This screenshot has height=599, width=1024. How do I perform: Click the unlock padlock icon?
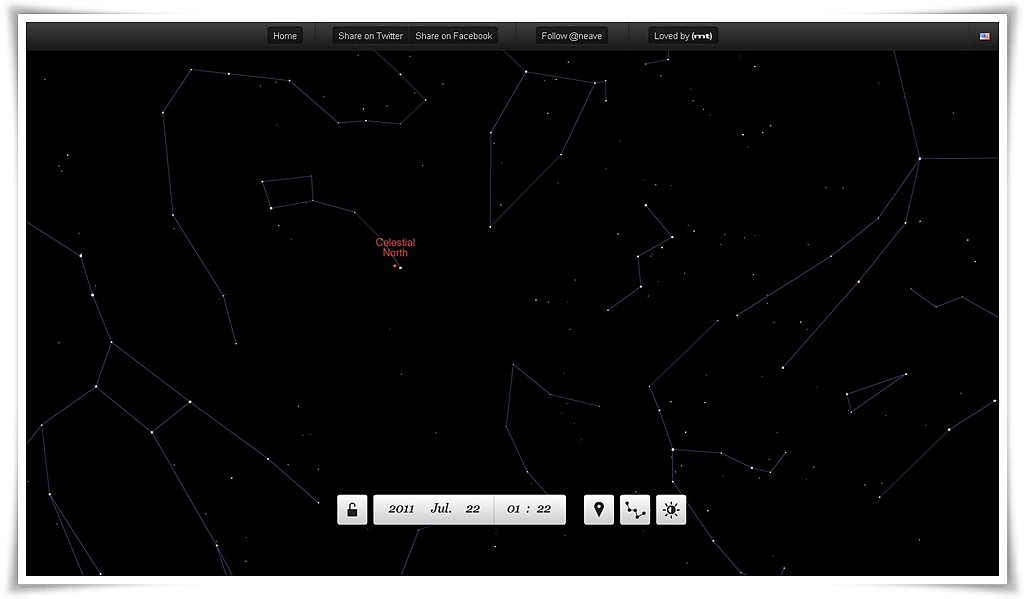point(352,510)
